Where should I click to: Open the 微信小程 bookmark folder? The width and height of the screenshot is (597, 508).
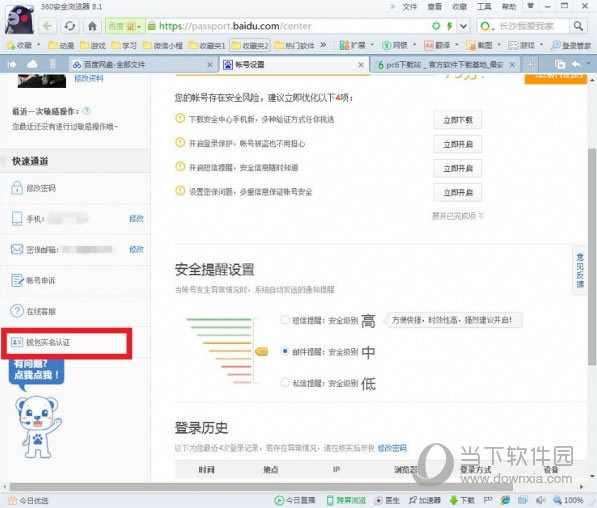(163, 45)
